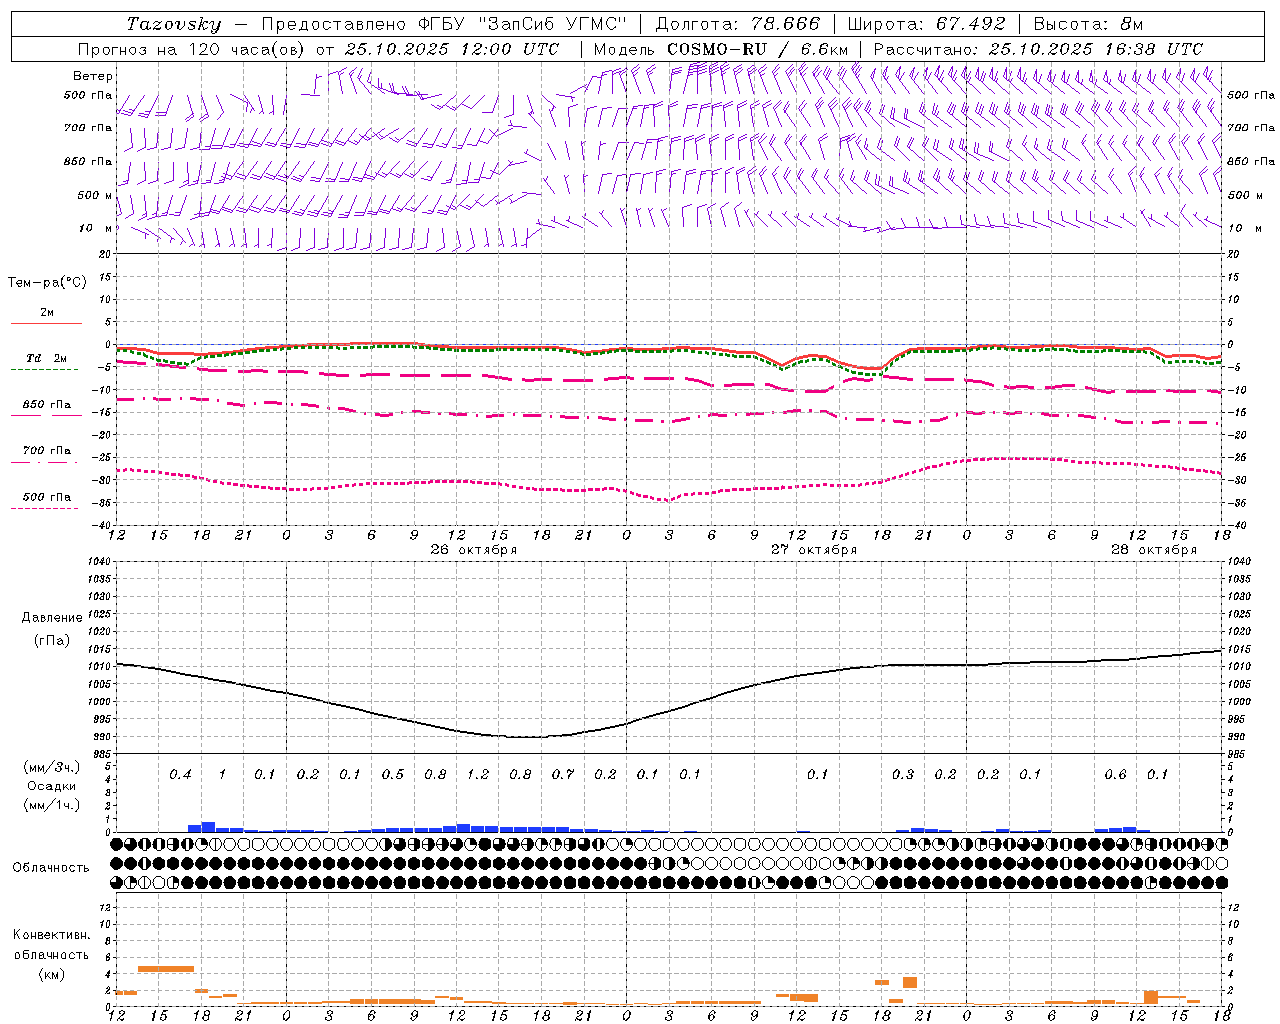
Task: Click the "0.4" precipitation value
Action: 180,774
